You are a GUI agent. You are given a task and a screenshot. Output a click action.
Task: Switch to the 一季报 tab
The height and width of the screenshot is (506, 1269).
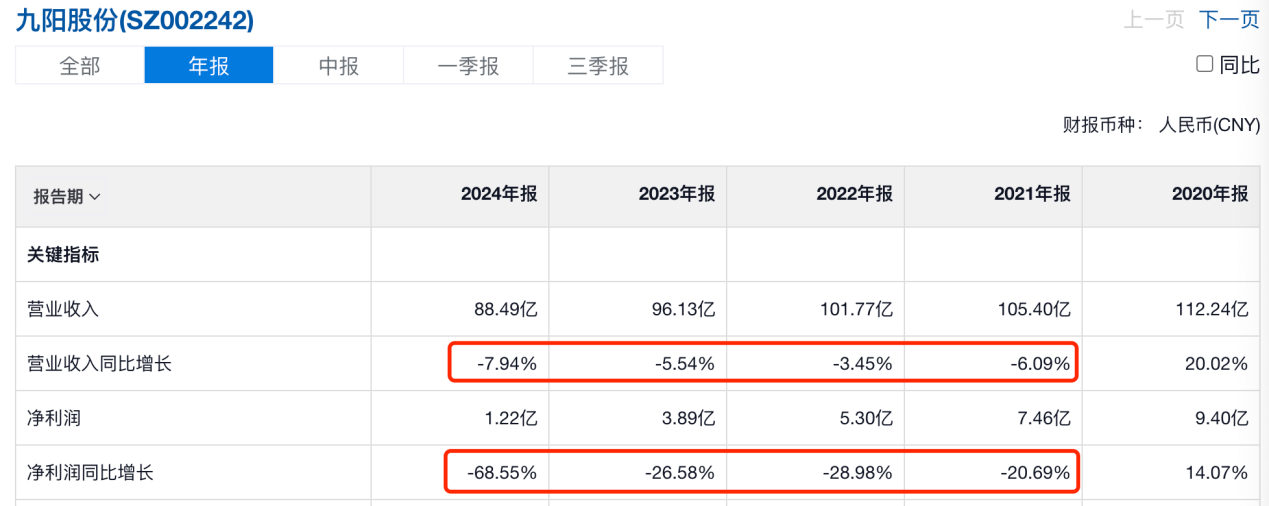[x=468, y=66]
